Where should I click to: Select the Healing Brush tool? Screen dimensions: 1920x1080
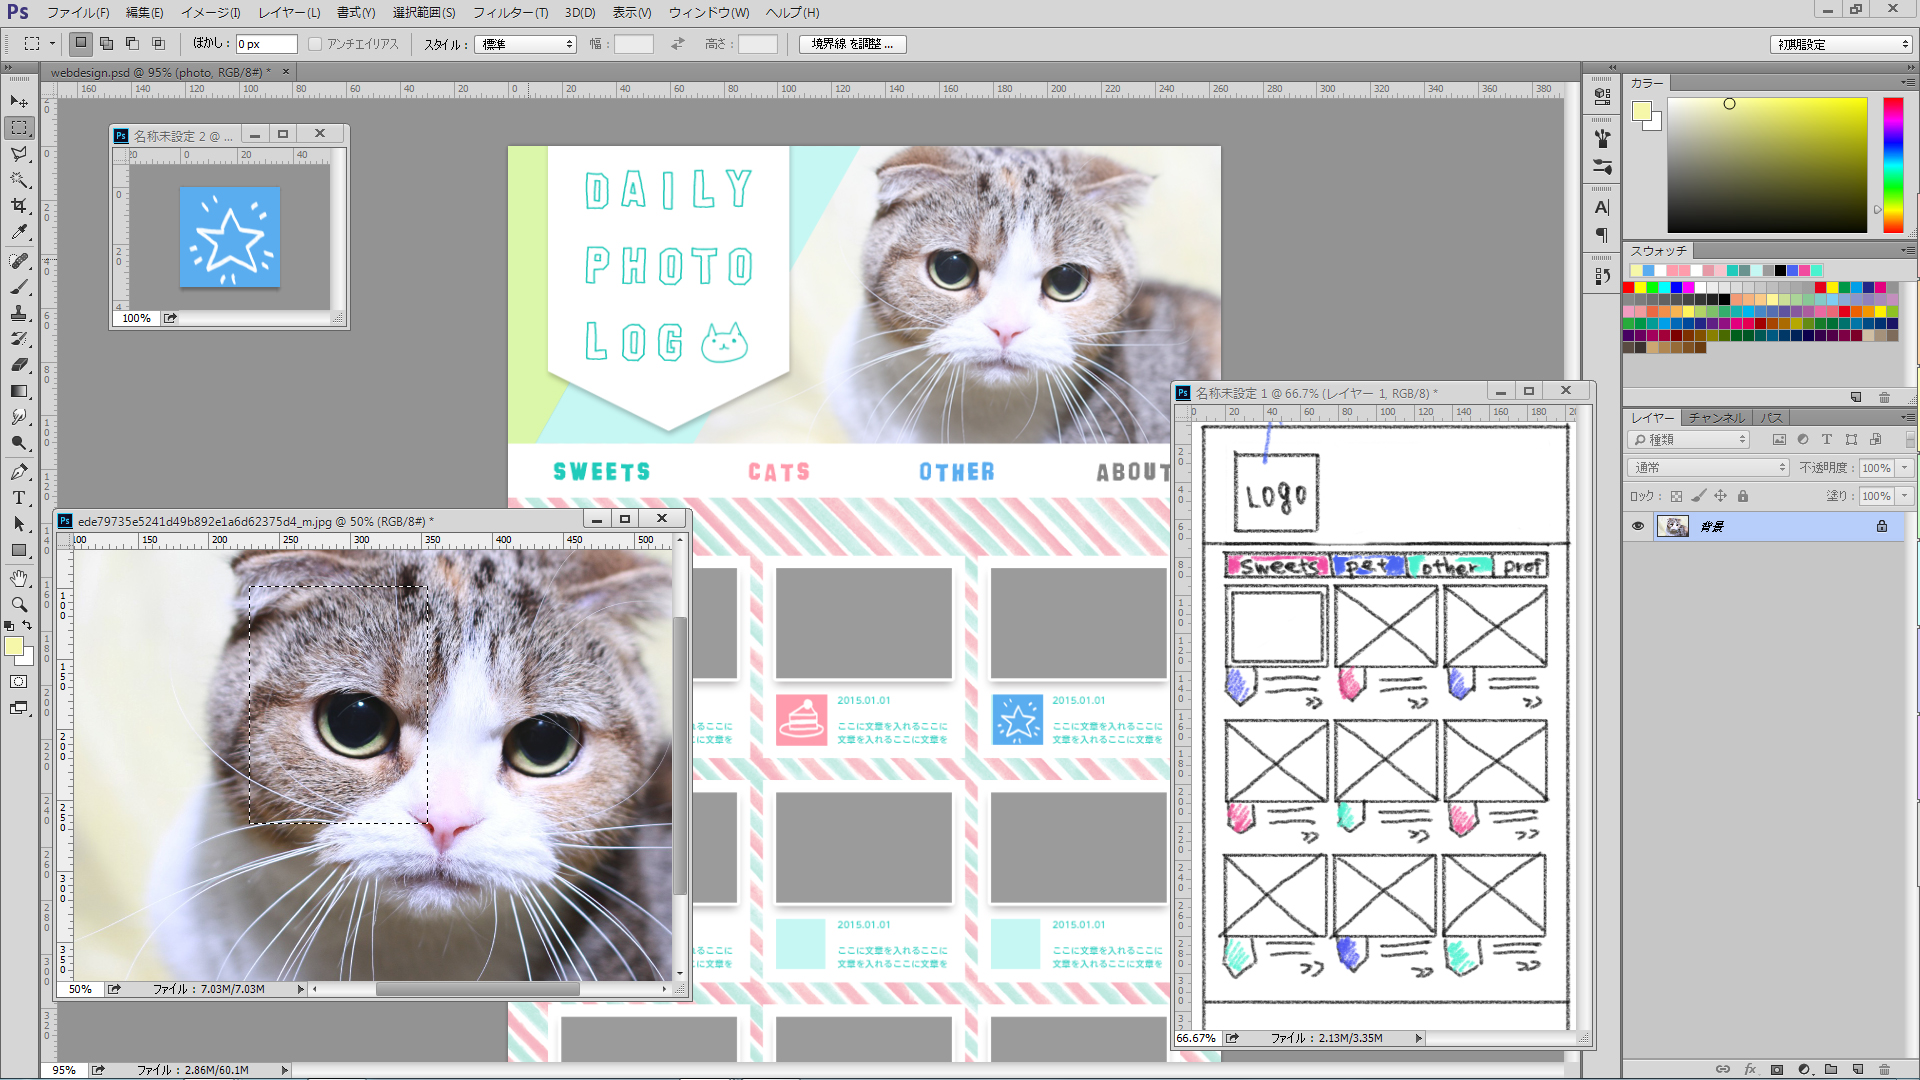tap(19, 261)
